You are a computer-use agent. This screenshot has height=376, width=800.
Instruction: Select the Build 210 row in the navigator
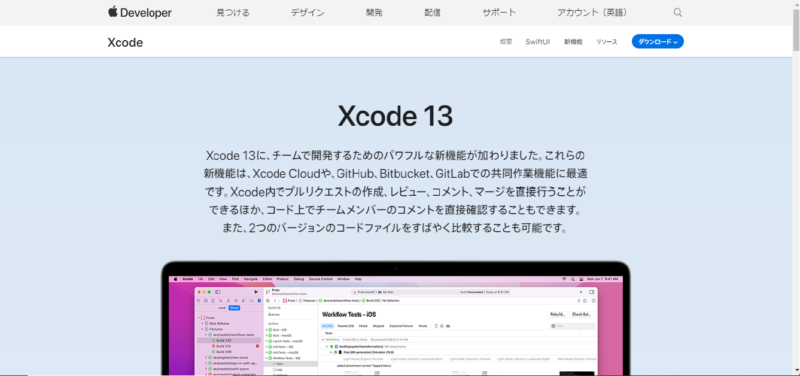tap(229, 346)
